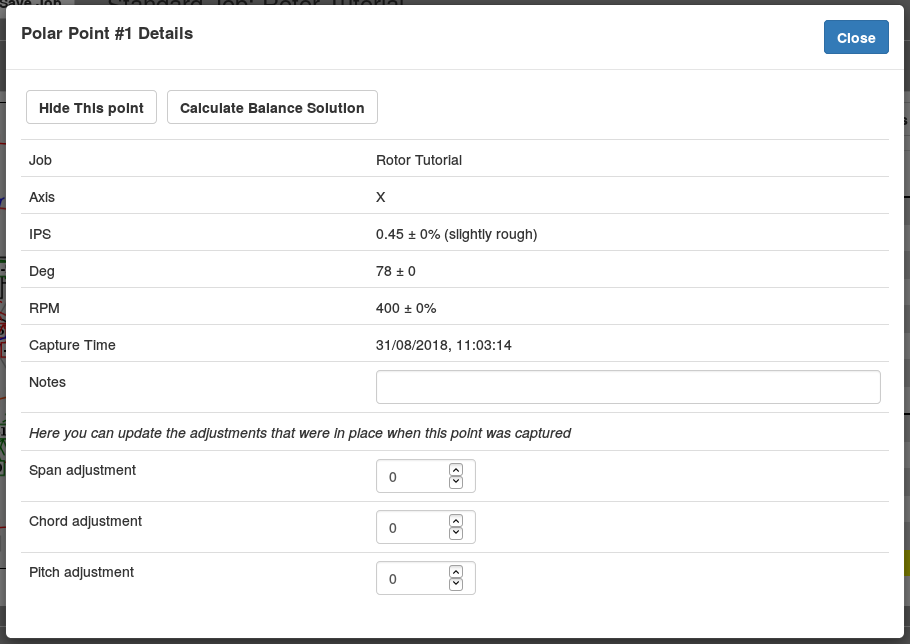
Task: Focus the Notes text field
Action: pyautogui.click(x=627, y=387)
